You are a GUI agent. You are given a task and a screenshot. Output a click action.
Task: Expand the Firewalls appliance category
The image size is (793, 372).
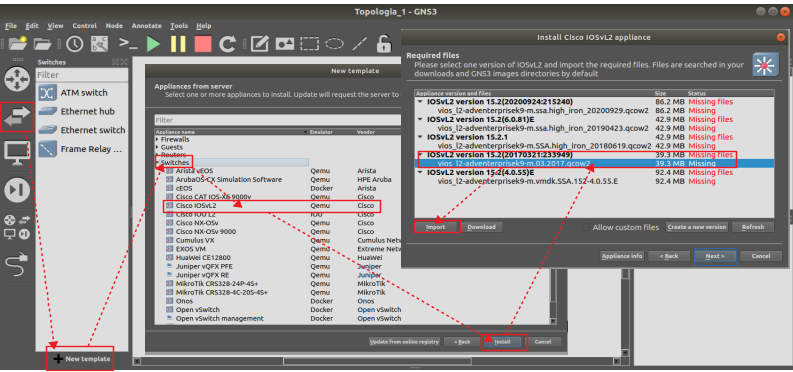click(157, 139)
